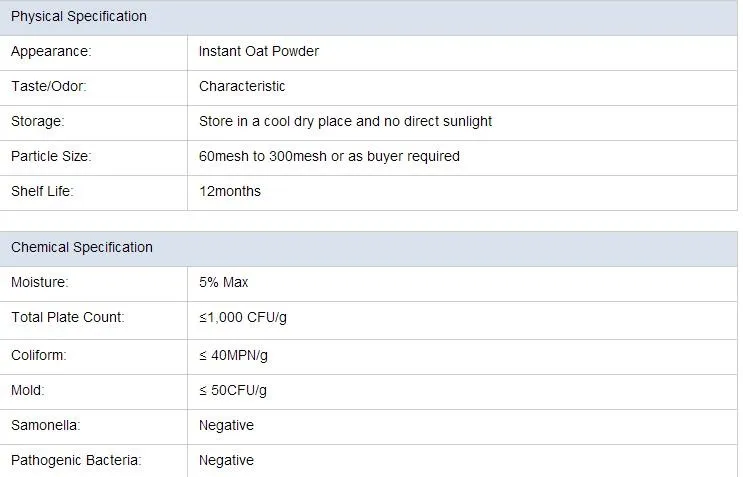Select the Taste/Odor label
Screen dimensions: 743x477
49,86
